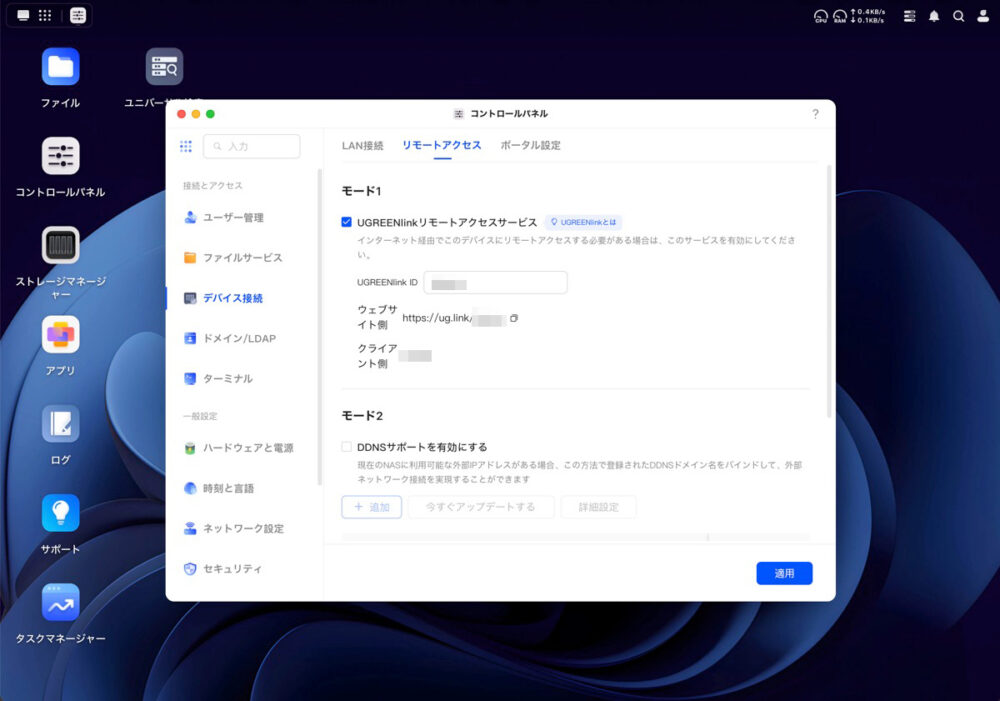The height and width of the screenshot is (701, 1000).
Task: Click the grid icon beside sidebar search field
Action: (186, 146)
